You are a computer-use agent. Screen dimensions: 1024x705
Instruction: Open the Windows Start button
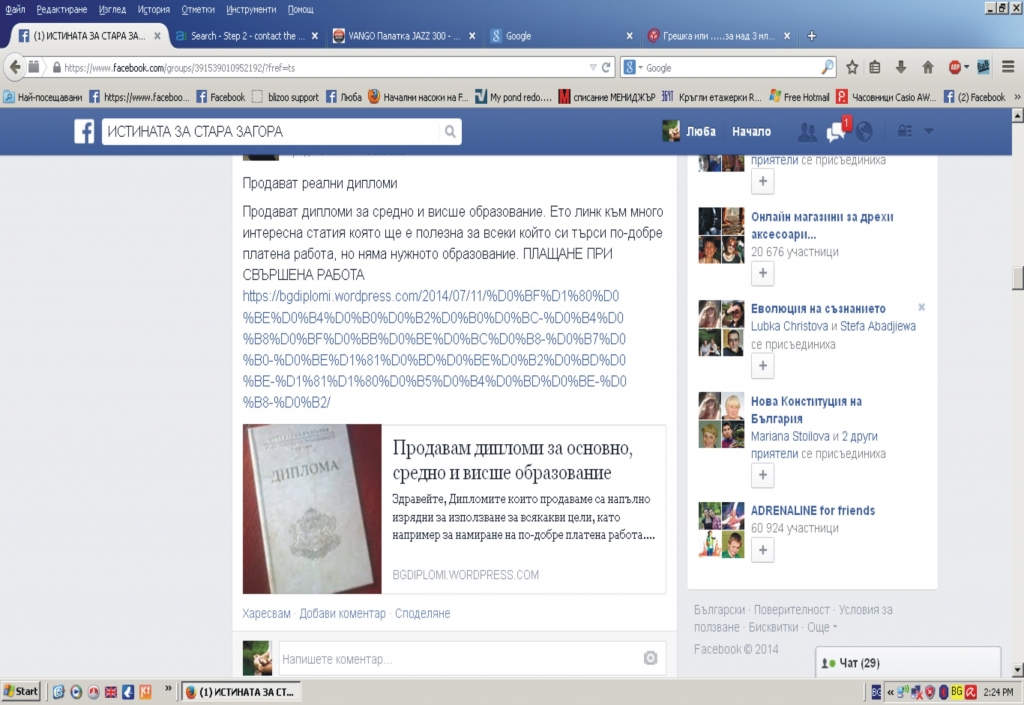(x=21, y=691)
